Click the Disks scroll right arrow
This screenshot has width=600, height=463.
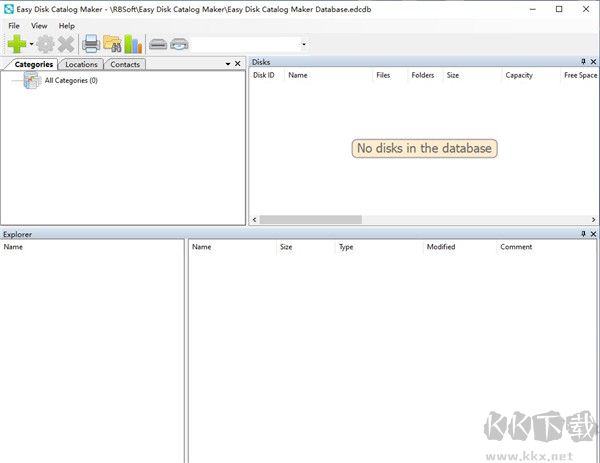[593, 220]
